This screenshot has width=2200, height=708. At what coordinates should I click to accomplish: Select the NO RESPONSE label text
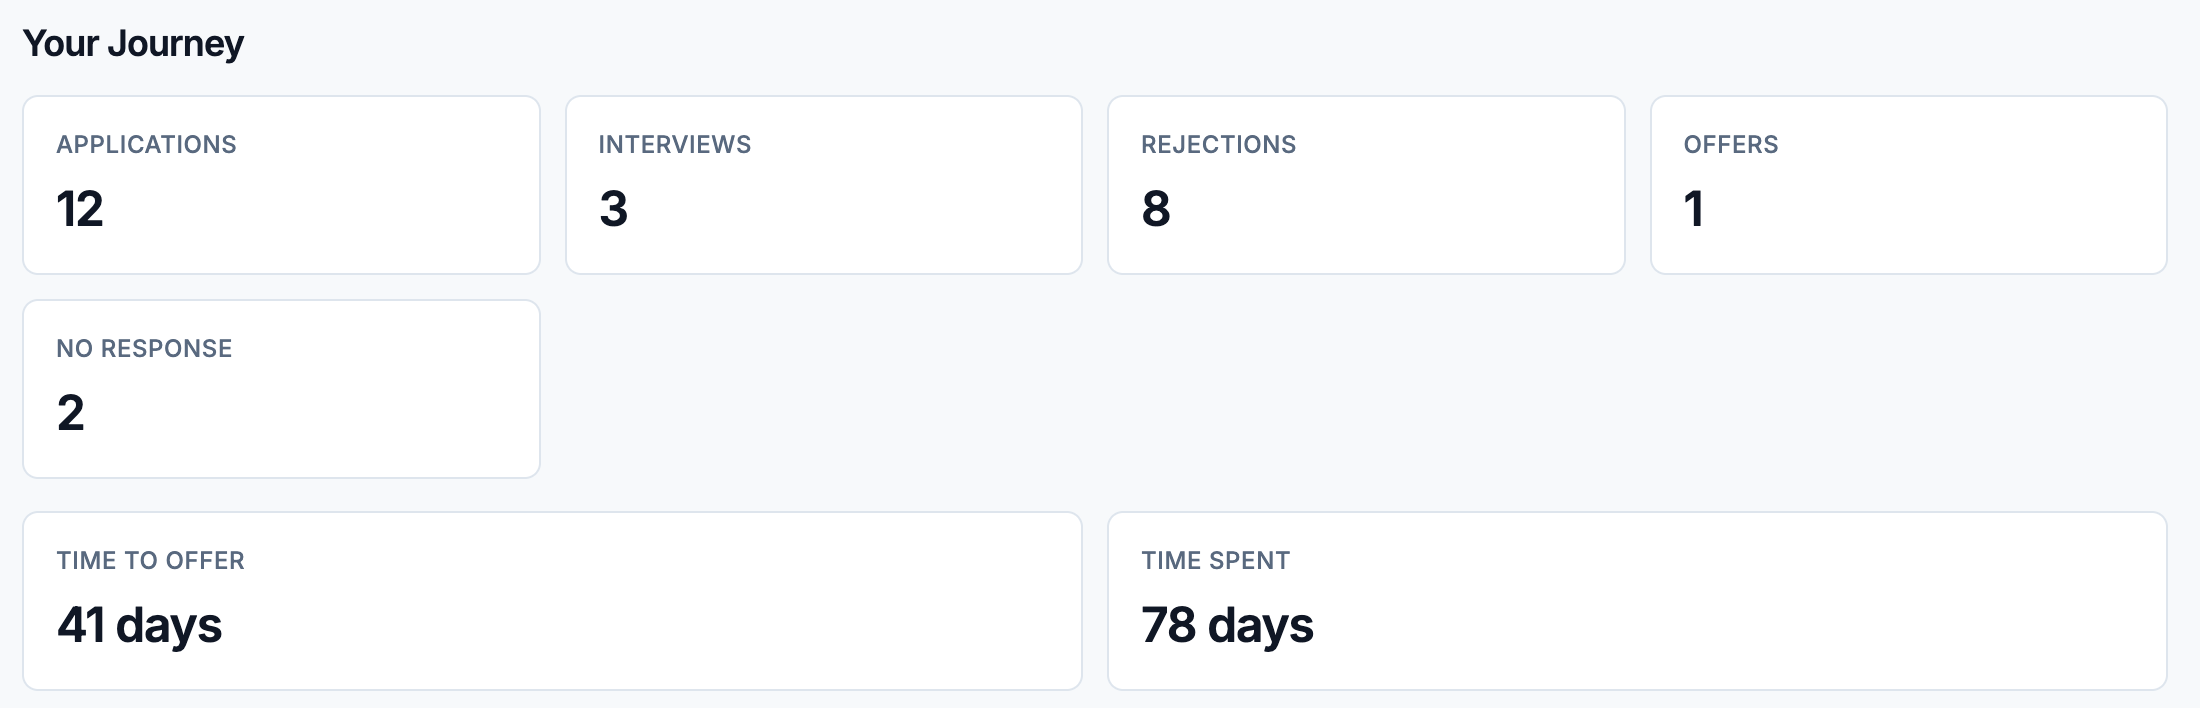click(x=144, y=349)
